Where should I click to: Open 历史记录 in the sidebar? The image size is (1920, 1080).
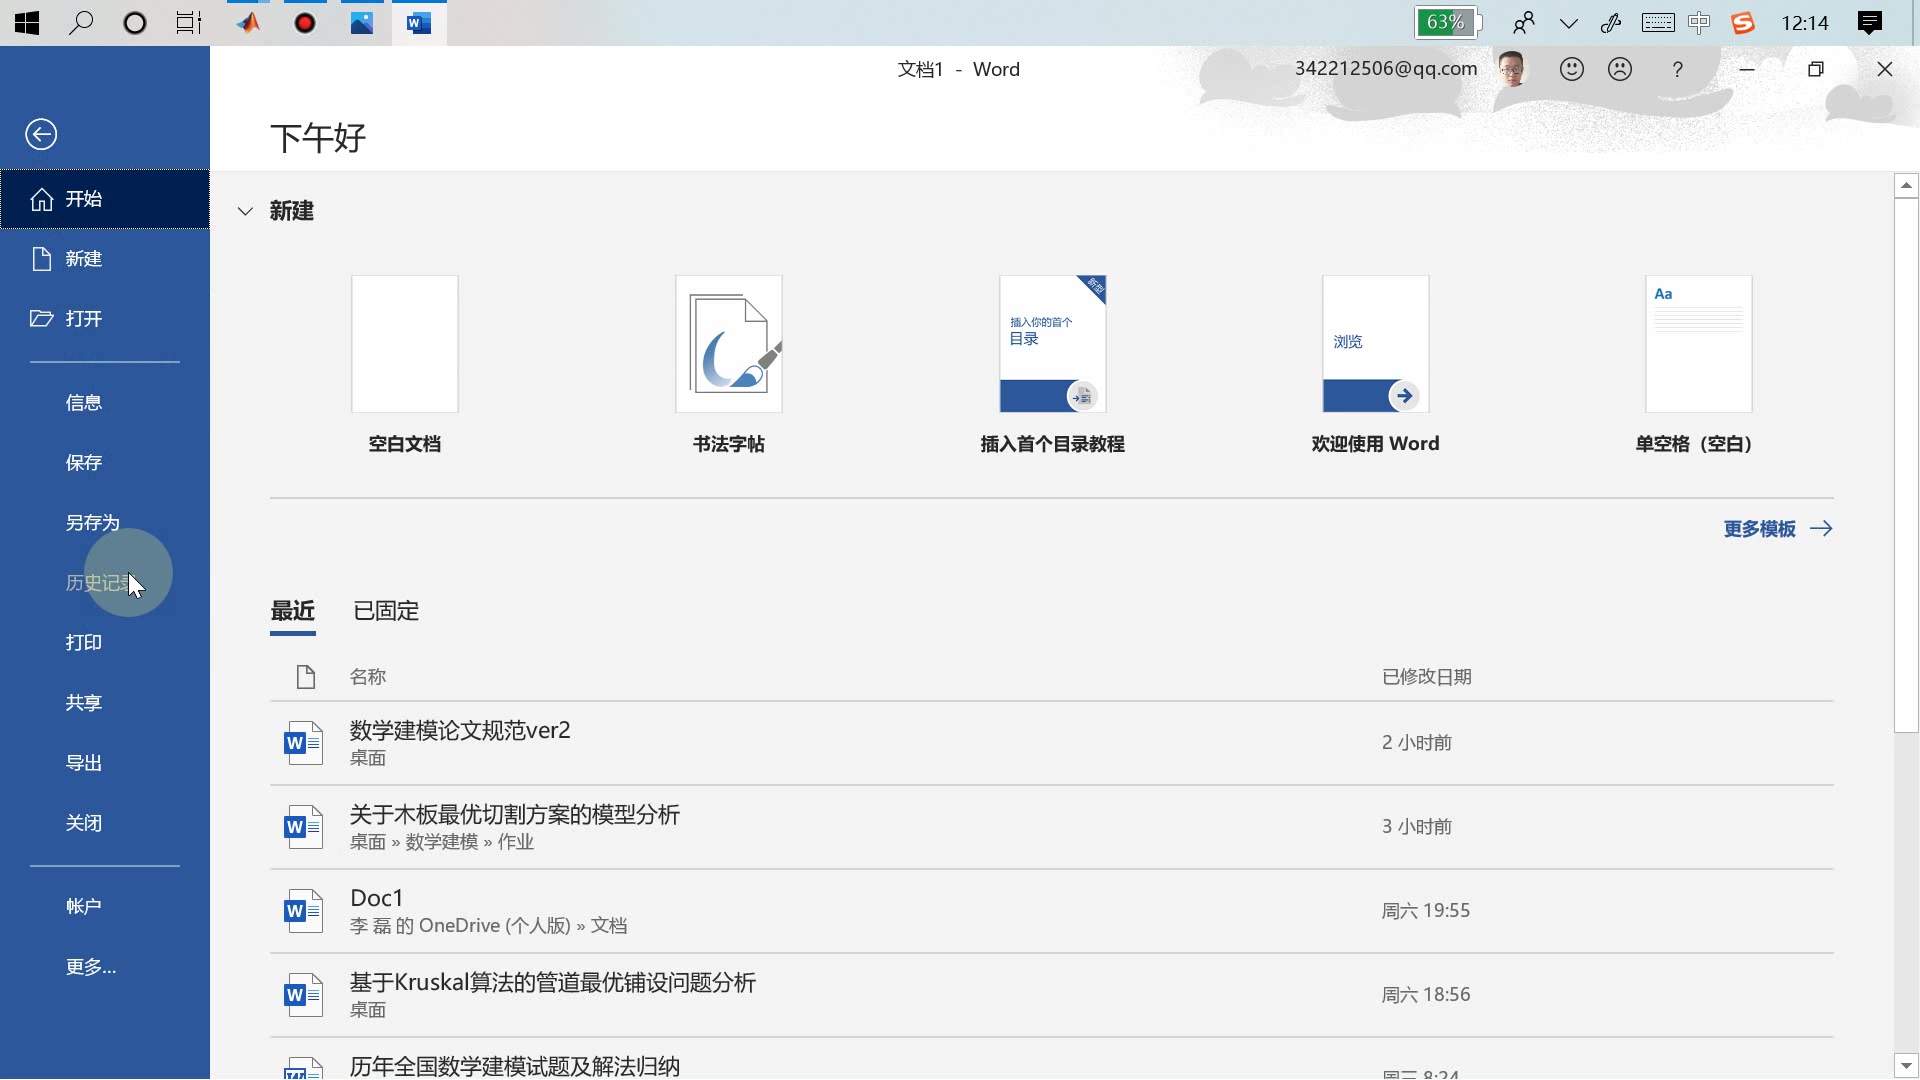tap(105, 583)
